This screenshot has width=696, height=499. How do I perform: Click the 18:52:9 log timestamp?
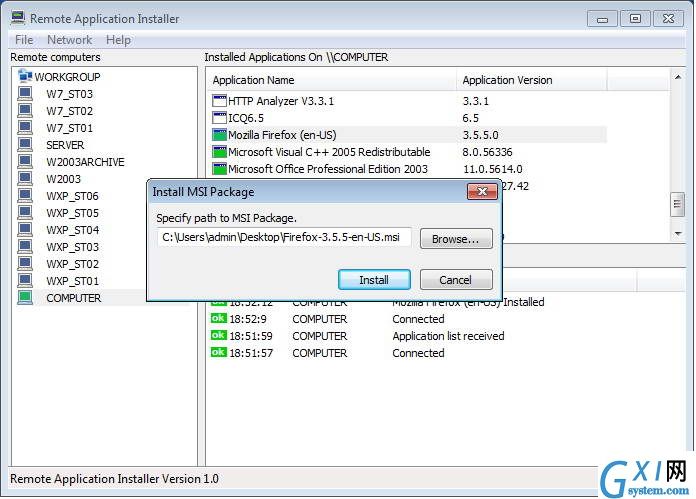tap(248, 319)
